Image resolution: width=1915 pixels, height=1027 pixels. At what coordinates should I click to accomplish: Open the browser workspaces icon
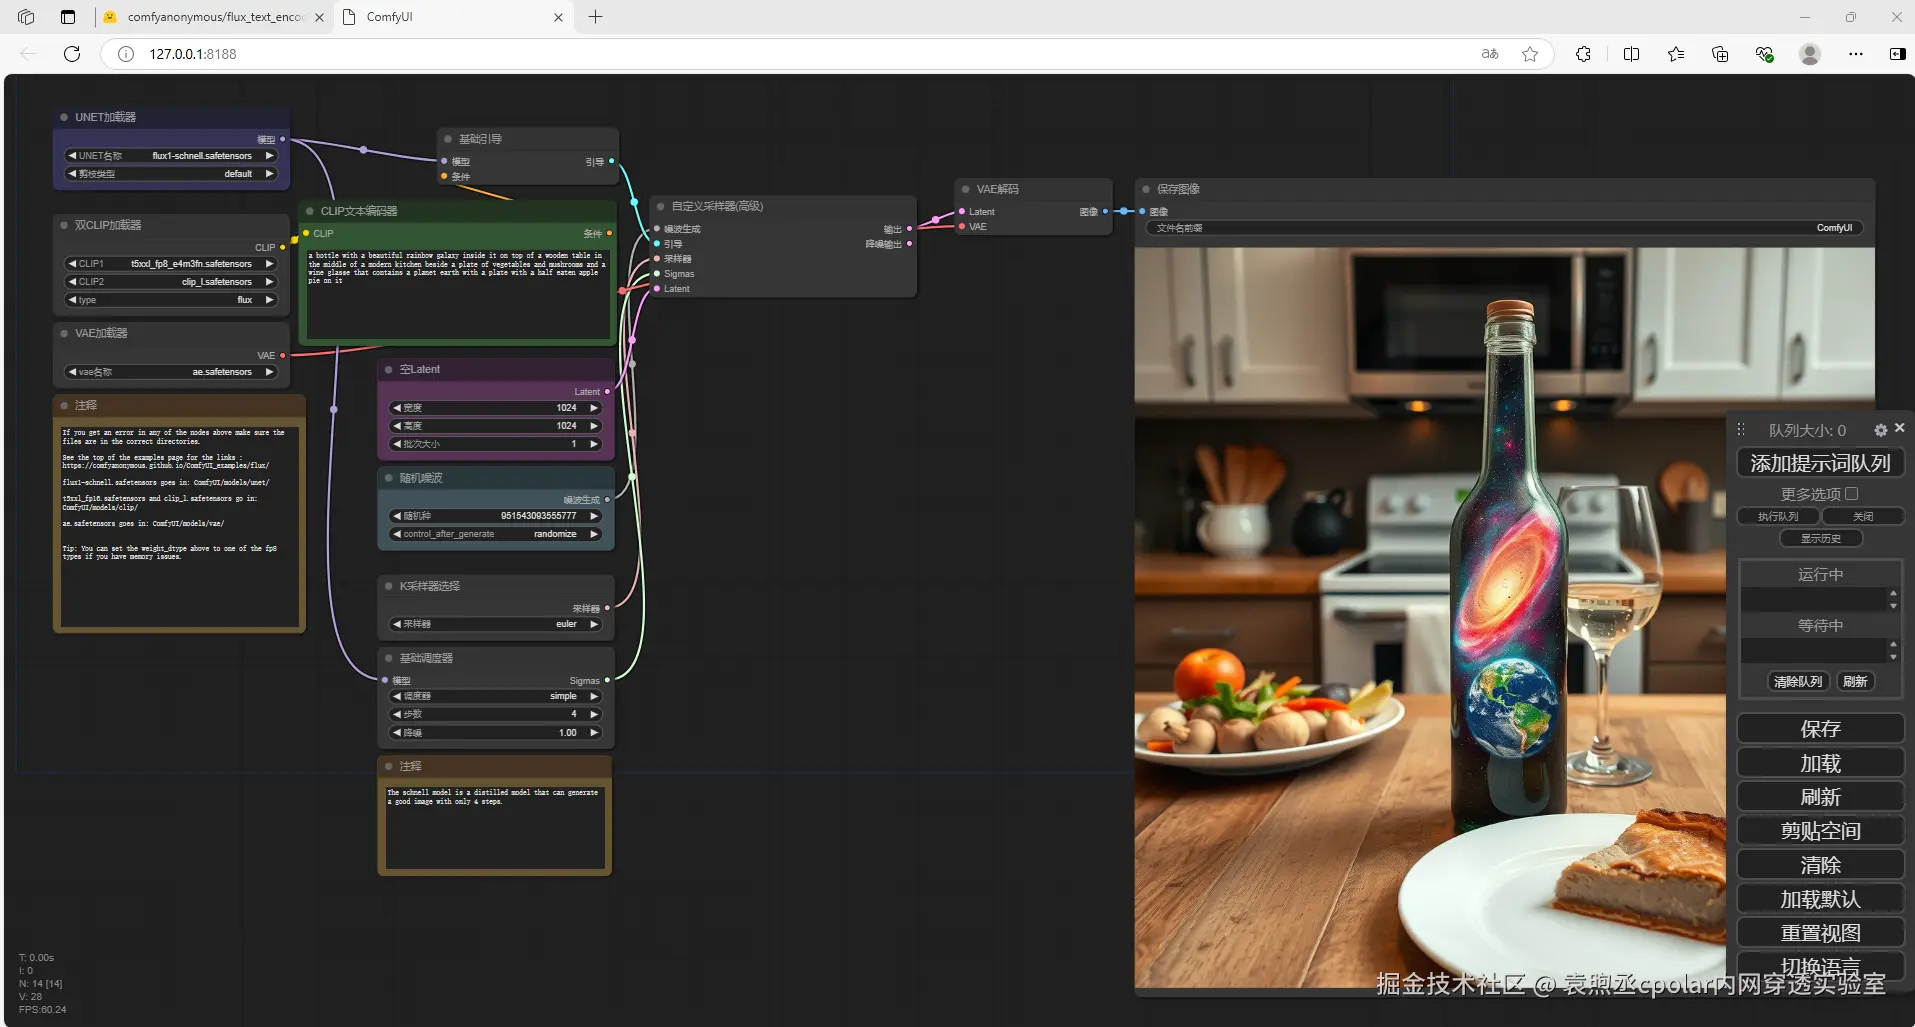click(x=26, y=17)
